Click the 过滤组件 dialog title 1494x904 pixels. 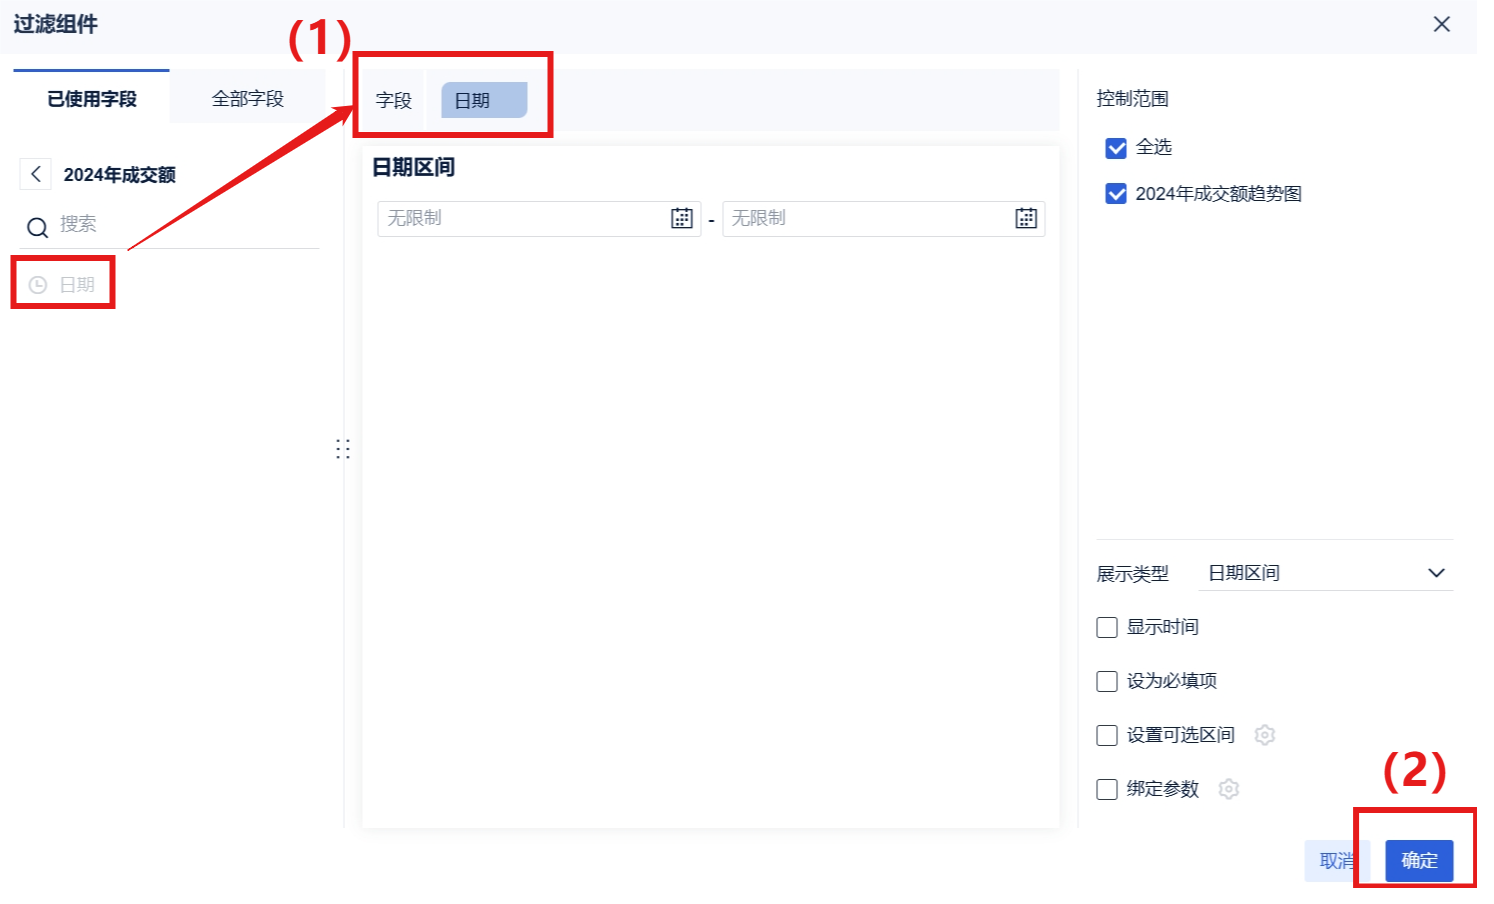[x=56, y=24]
